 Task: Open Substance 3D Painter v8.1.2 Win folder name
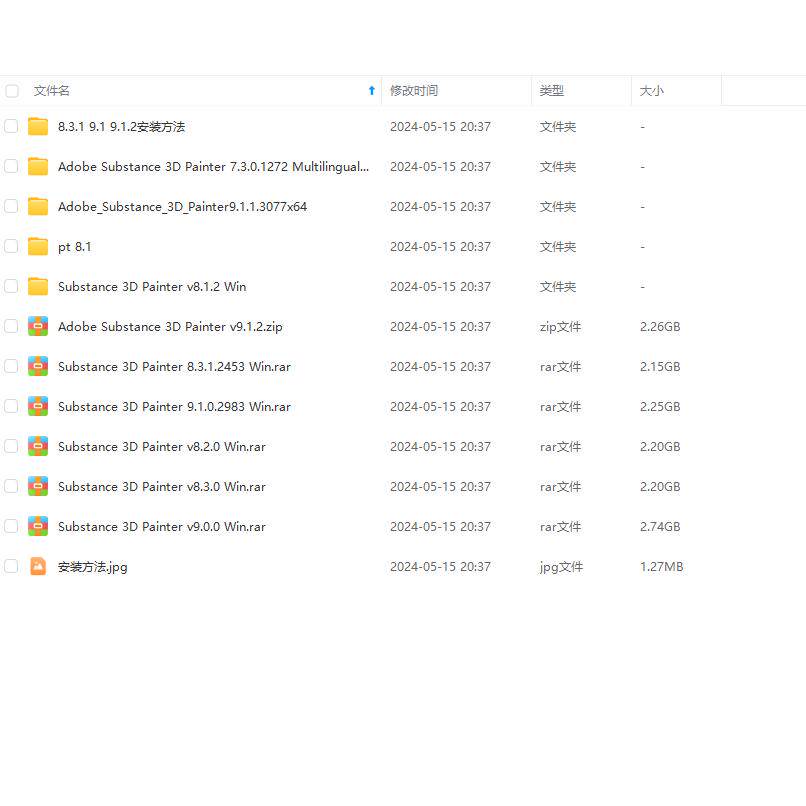pos(152,286)
